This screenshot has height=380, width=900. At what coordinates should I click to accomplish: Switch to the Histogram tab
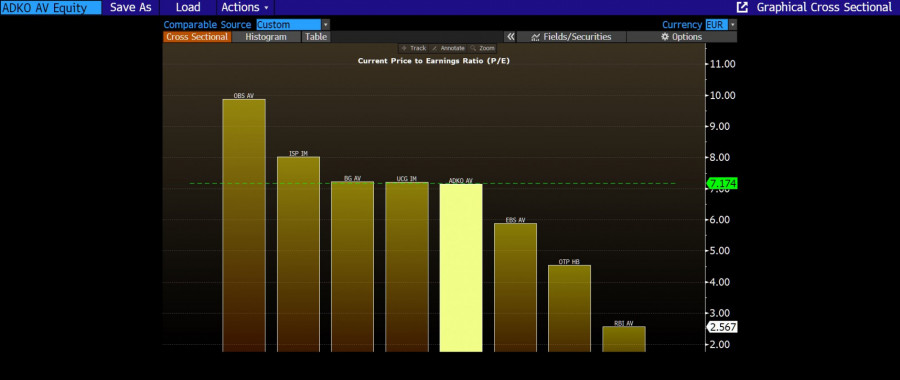pos(266,37)
